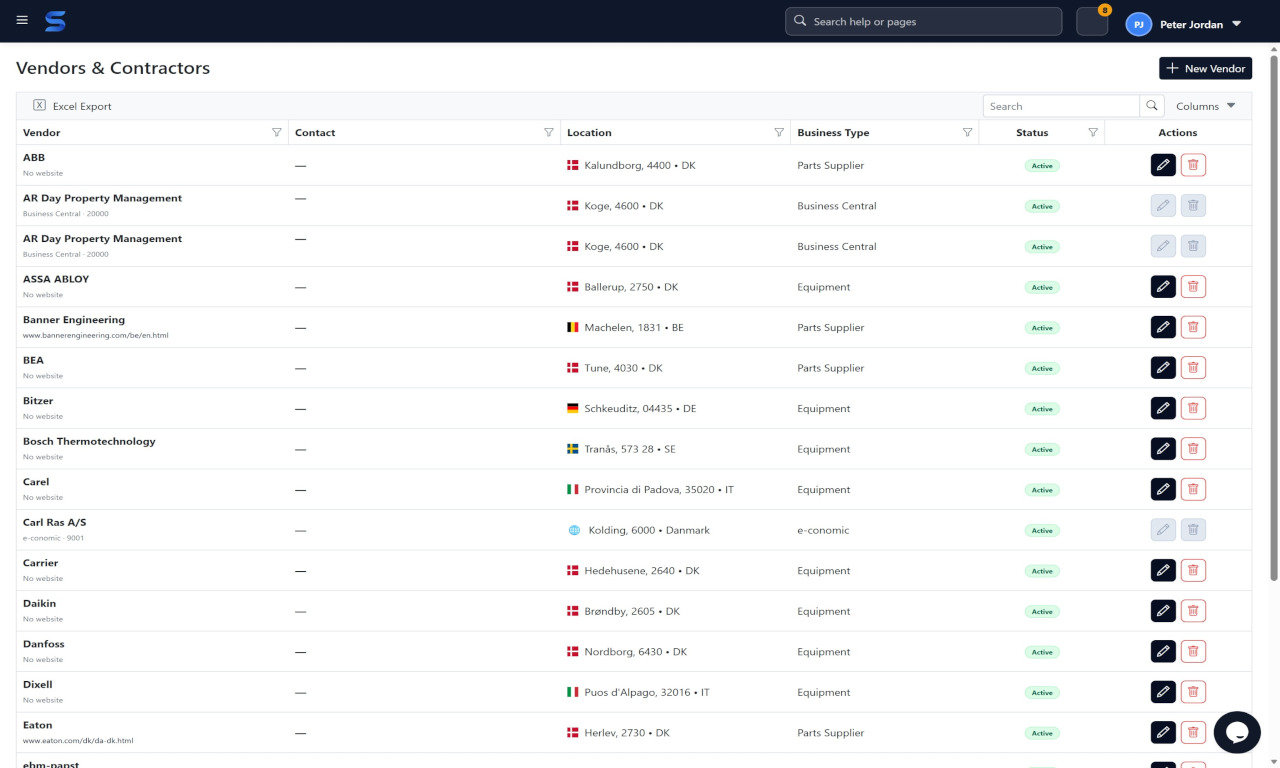Viewport: 1280px width, 768px height.
Task: Delete the ASSA ABLOY vendor
Action: 1193,287
